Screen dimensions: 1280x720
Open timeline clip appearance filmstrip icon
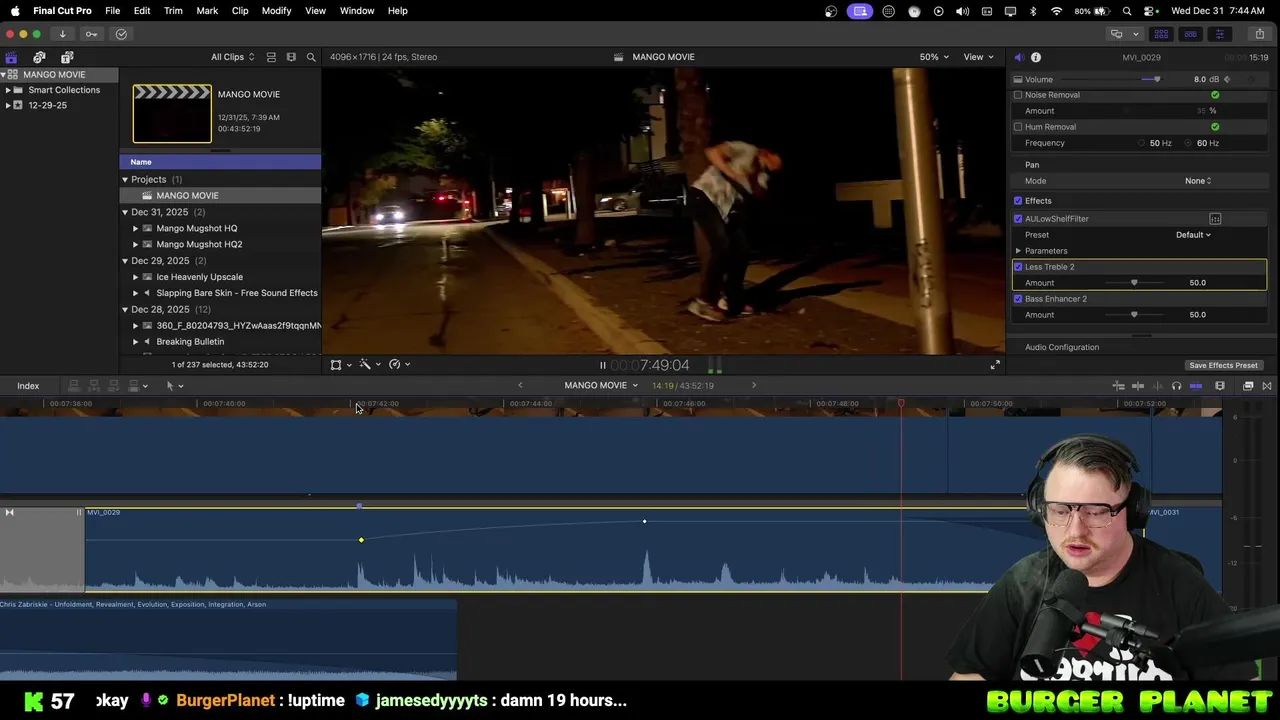(1220, 386)
